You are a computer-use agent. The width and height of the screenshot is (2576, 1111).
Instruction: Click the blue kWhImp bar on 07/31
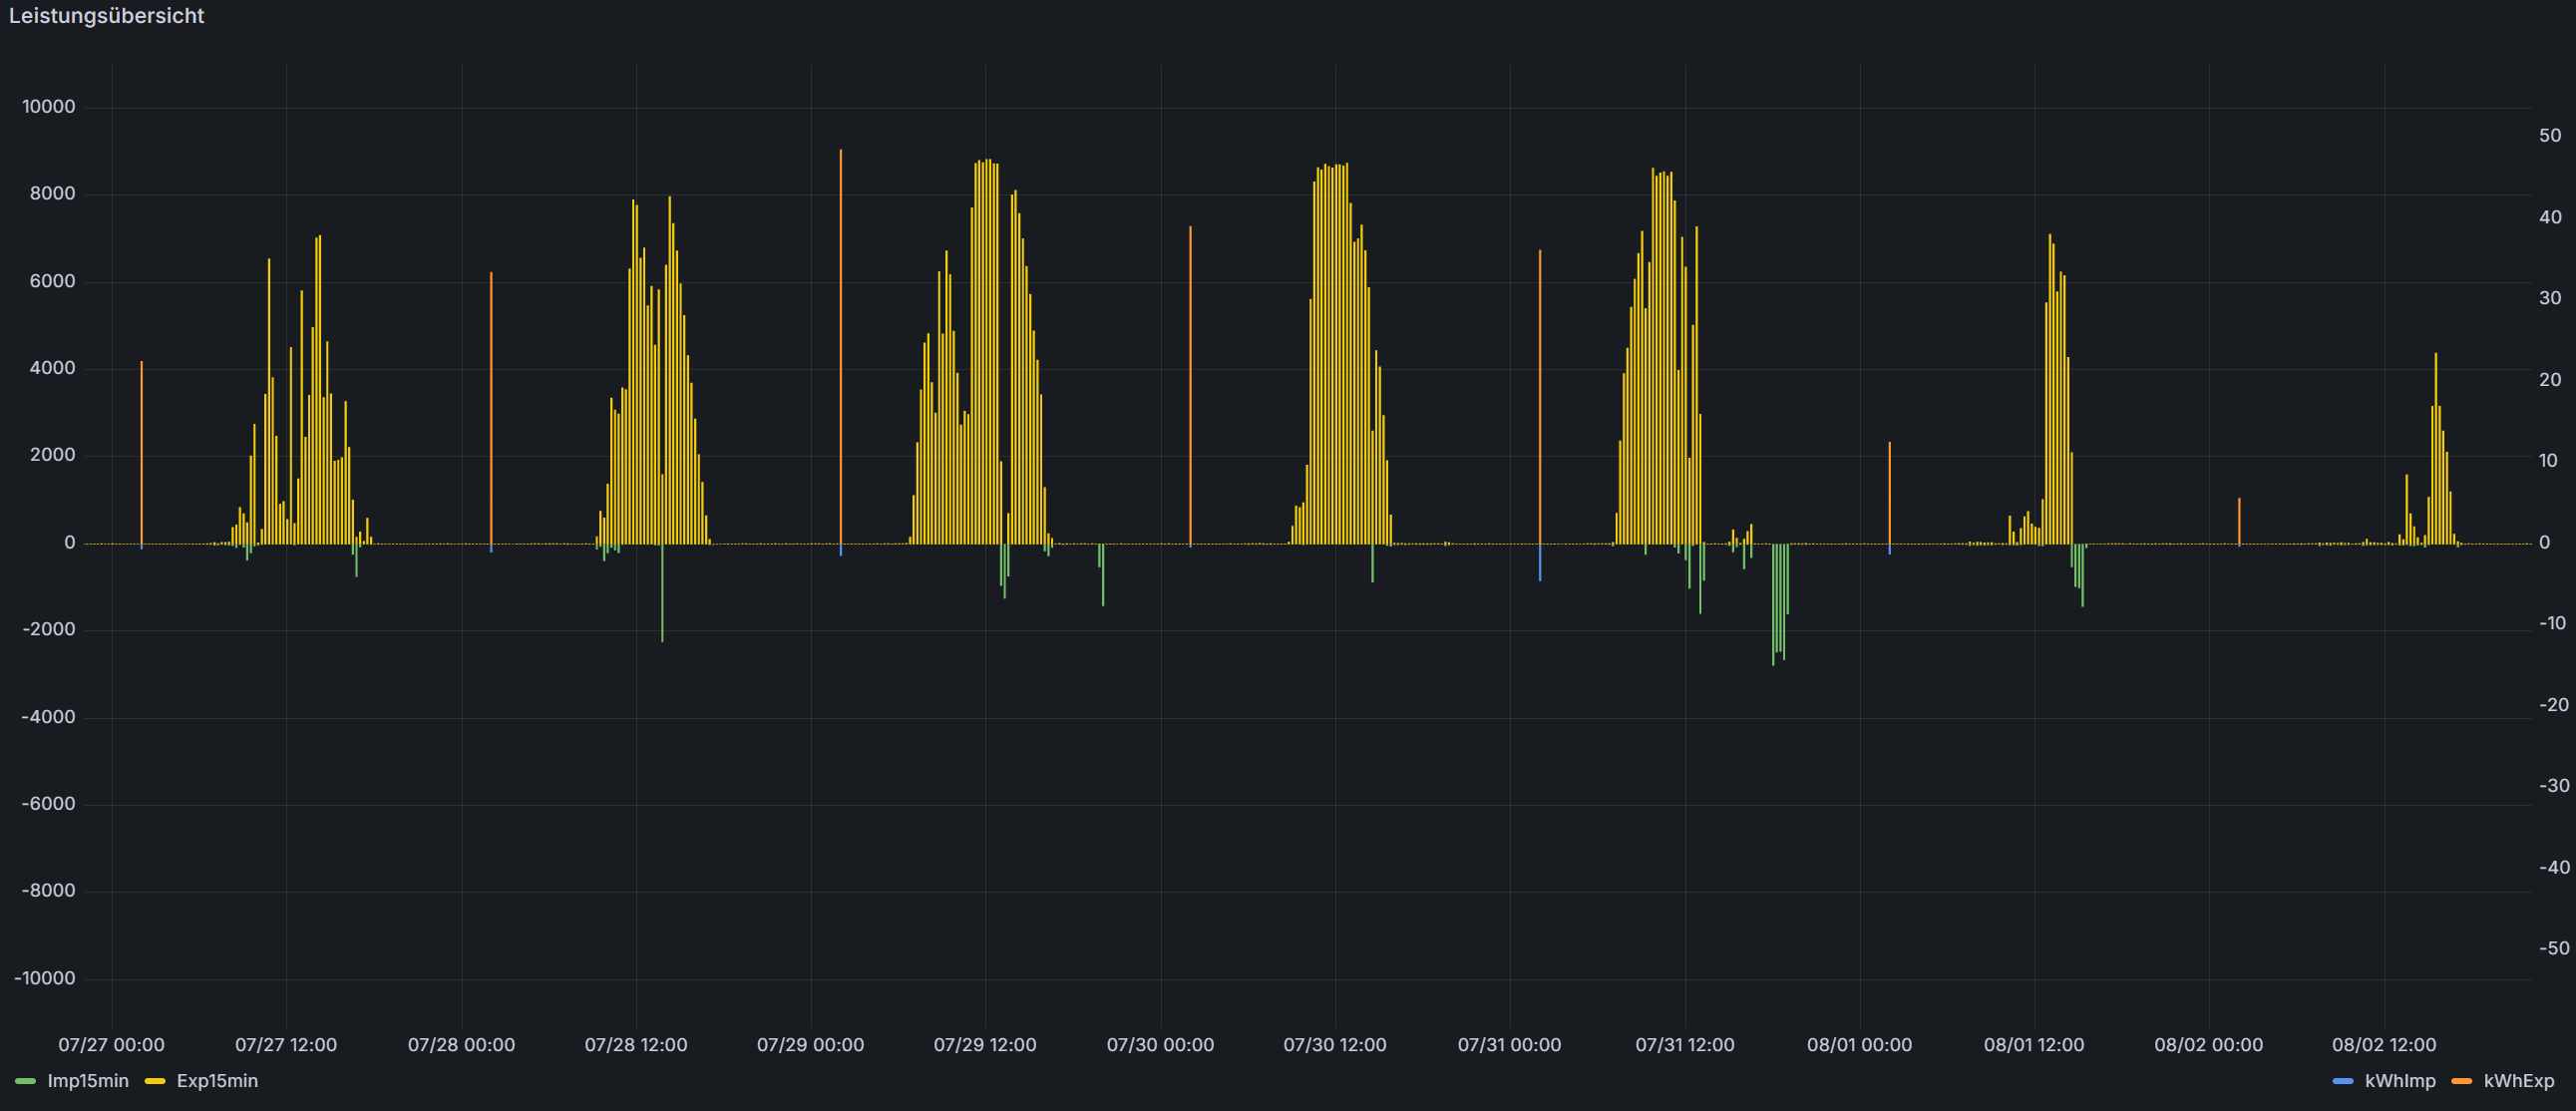(x=1540, y=562)
